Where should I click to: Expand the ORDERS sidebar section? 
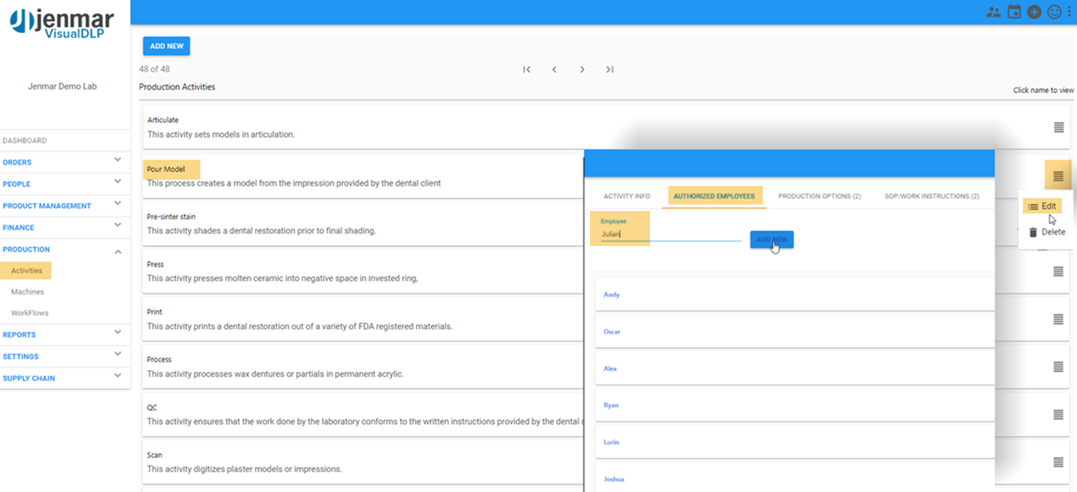pos(117,159)
